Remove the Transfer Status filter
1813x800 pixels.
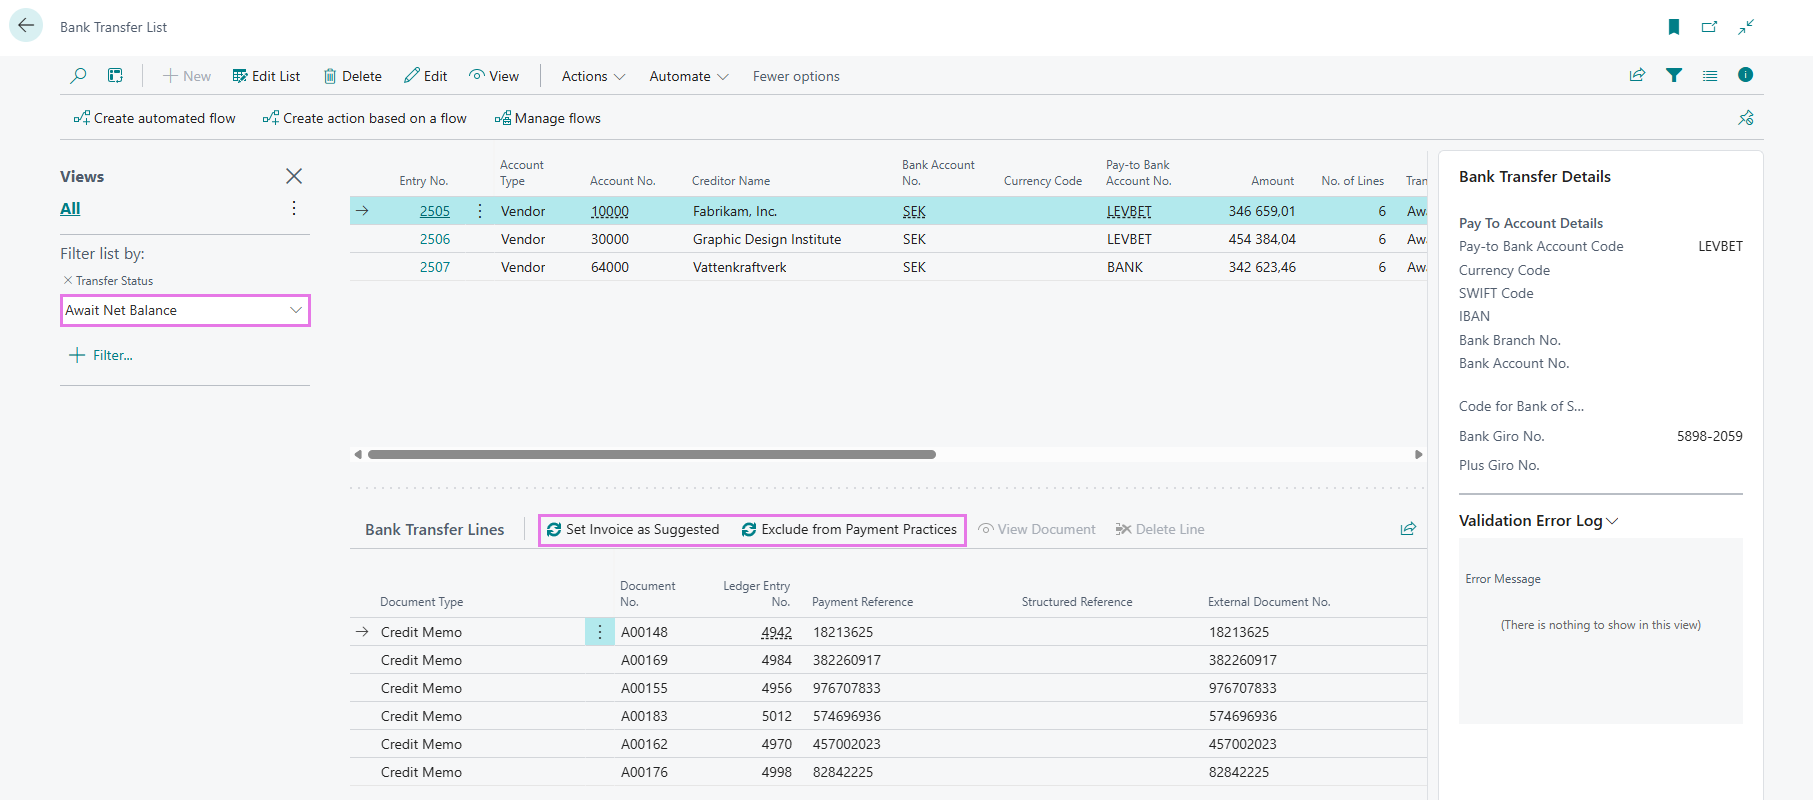[x=68, y=281]
